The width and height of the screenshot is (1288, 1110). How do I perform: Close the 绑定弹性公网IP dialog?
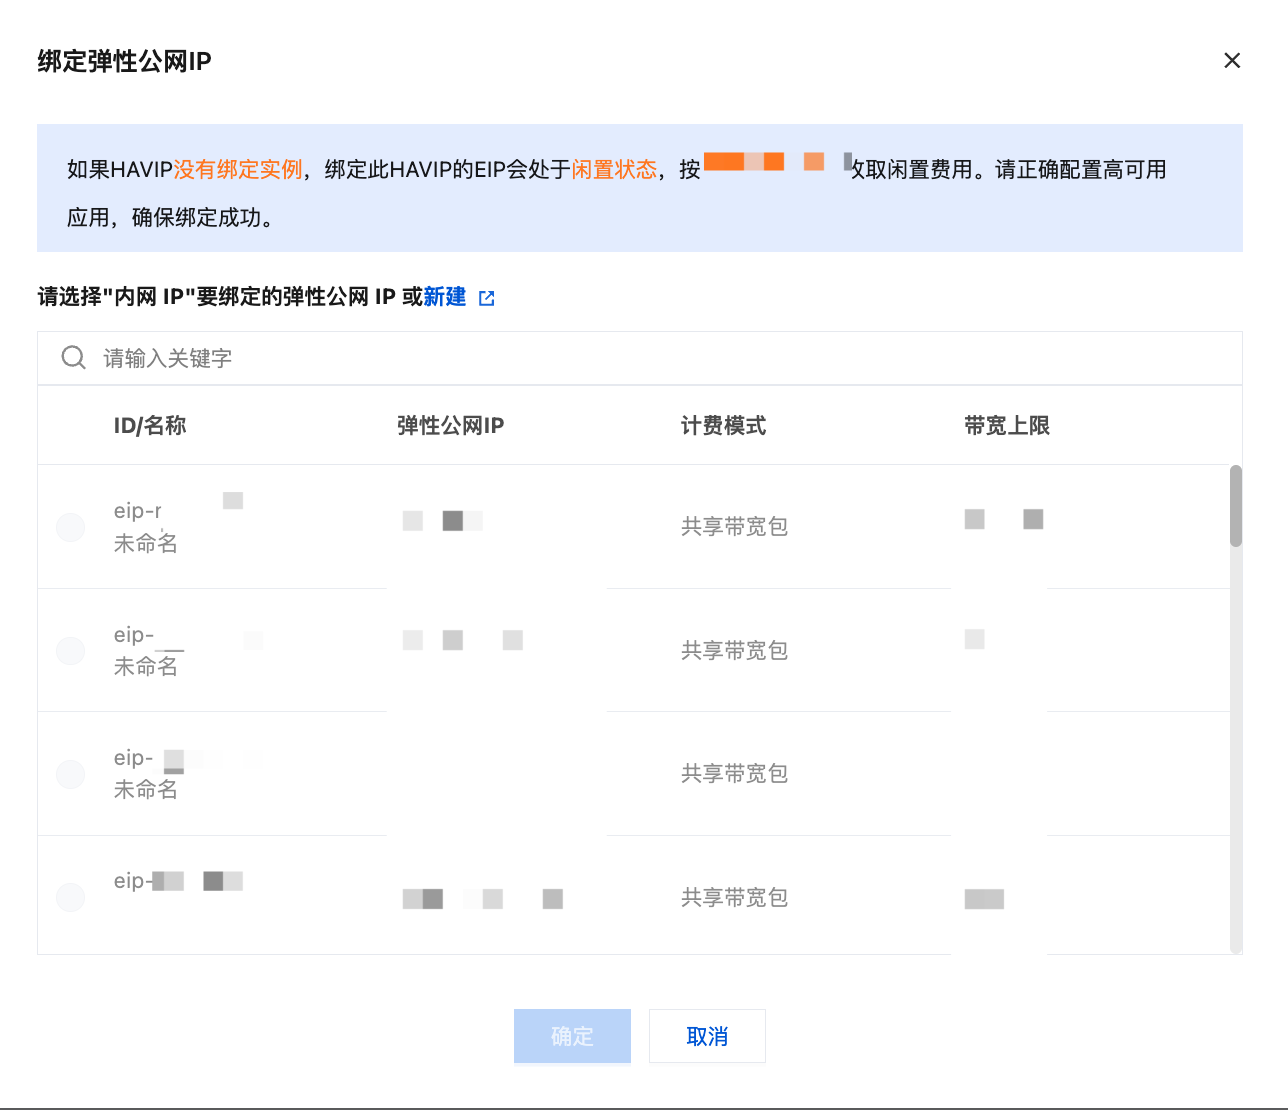click(x=1232, y=61)
